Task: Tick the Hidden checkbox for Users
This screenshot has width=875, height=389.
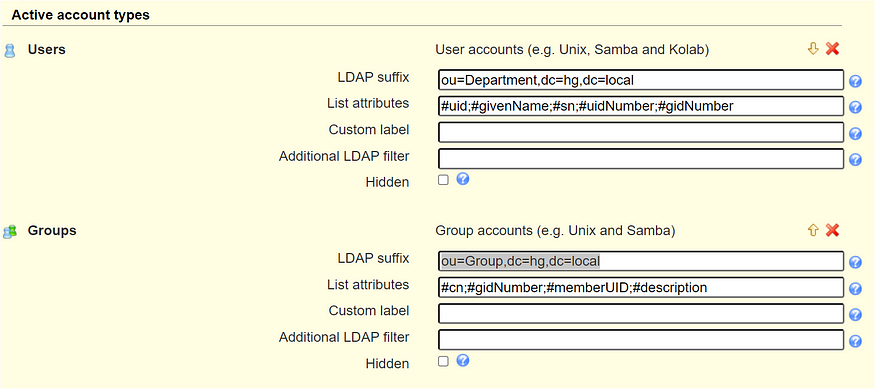Action: pyautogui.click(x=443, y=180)
